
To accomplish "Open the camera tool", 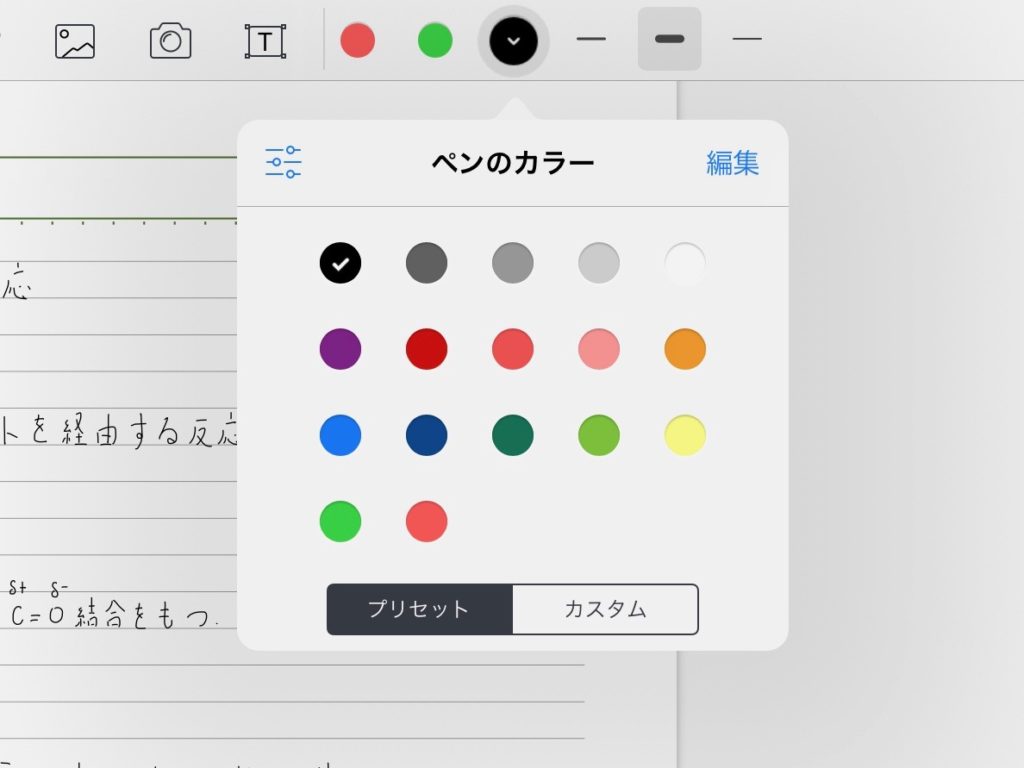I will coord(170,41).
